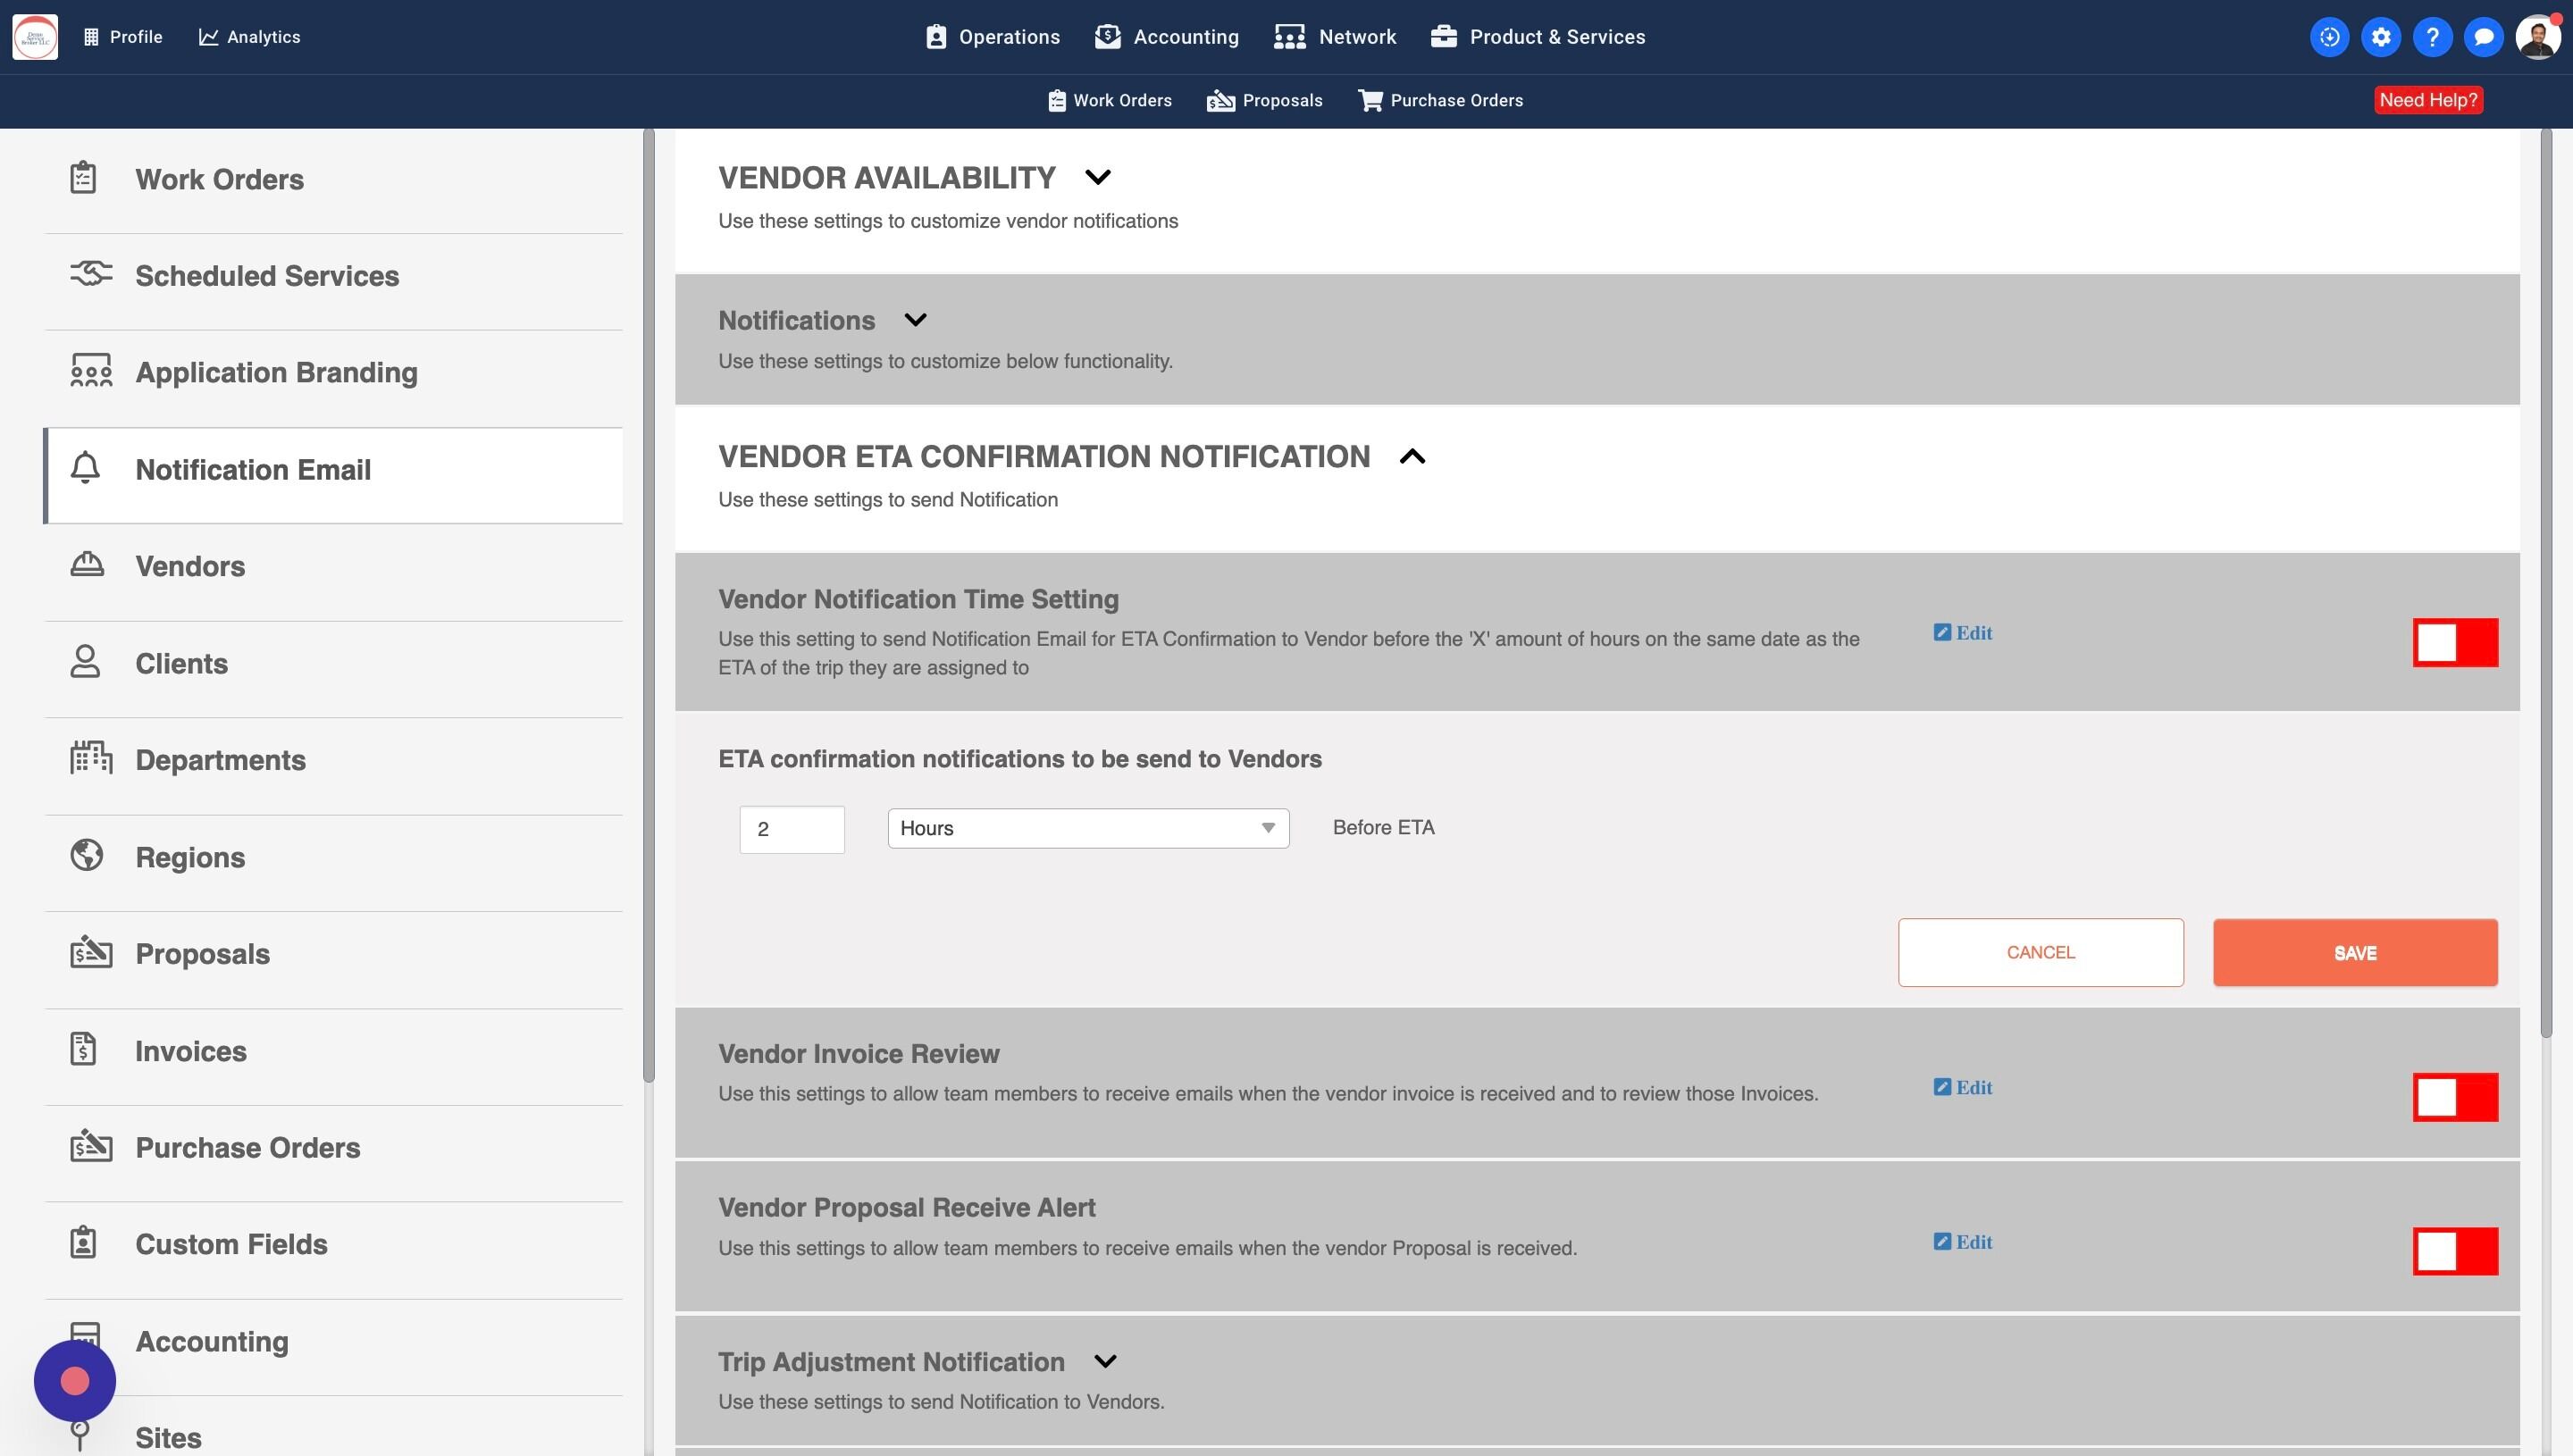Click the Clients person icon in sidebar
The width and height of the screenshot is (2573, 1456).
pos(86,662)
